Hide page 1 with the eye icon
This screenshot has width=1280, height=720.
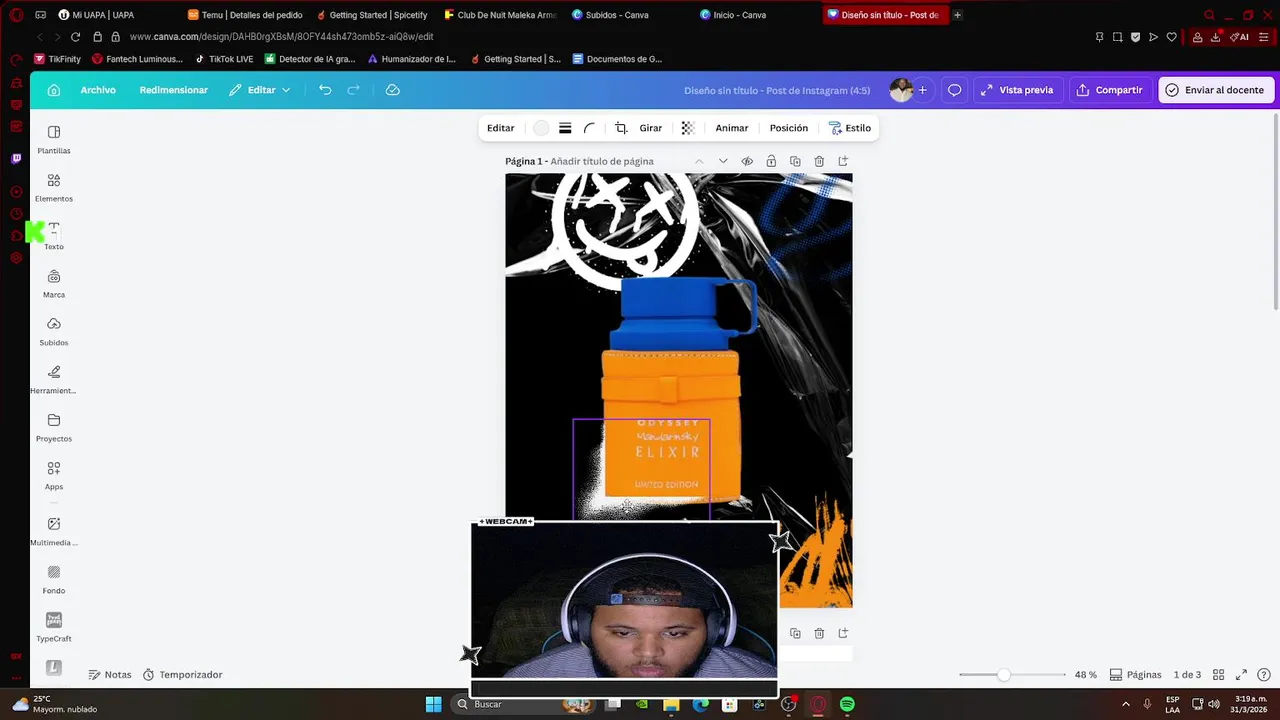coord(747,161)
